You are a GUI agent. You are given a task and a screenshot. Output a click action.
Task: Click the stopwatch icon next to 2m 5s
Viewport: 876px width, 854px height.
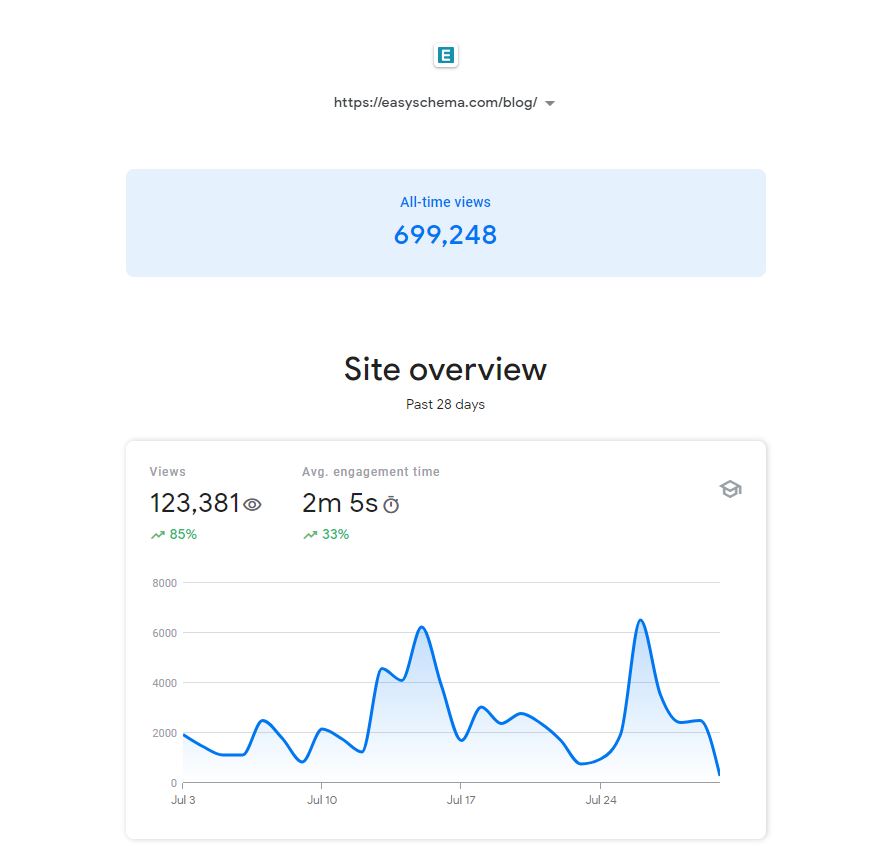[x=391, y=505]
